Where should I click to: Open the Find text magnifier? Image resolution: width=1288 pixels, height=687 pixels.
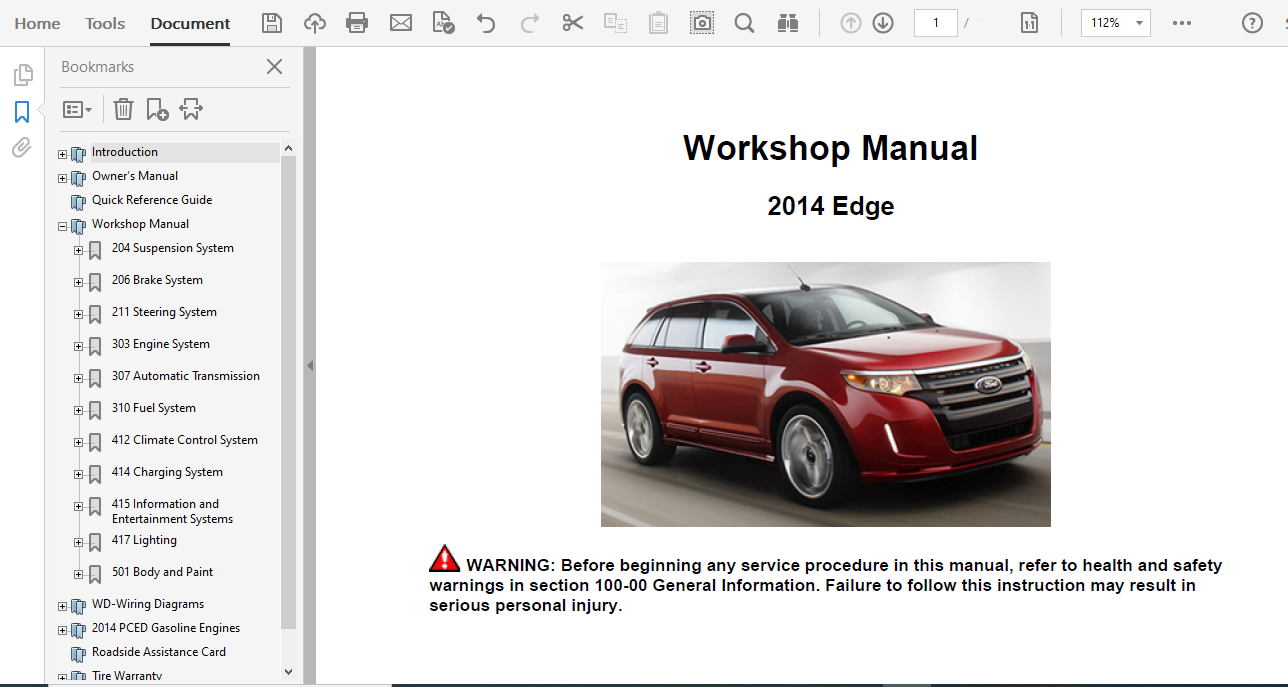point(744,23)
